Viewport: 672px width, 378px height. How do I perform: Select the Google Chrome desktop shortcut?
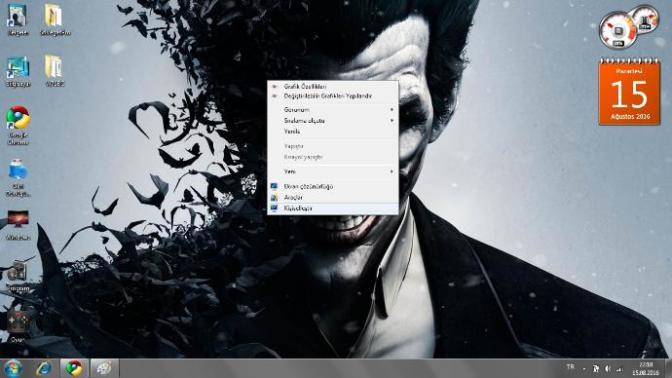coord(18,125)
